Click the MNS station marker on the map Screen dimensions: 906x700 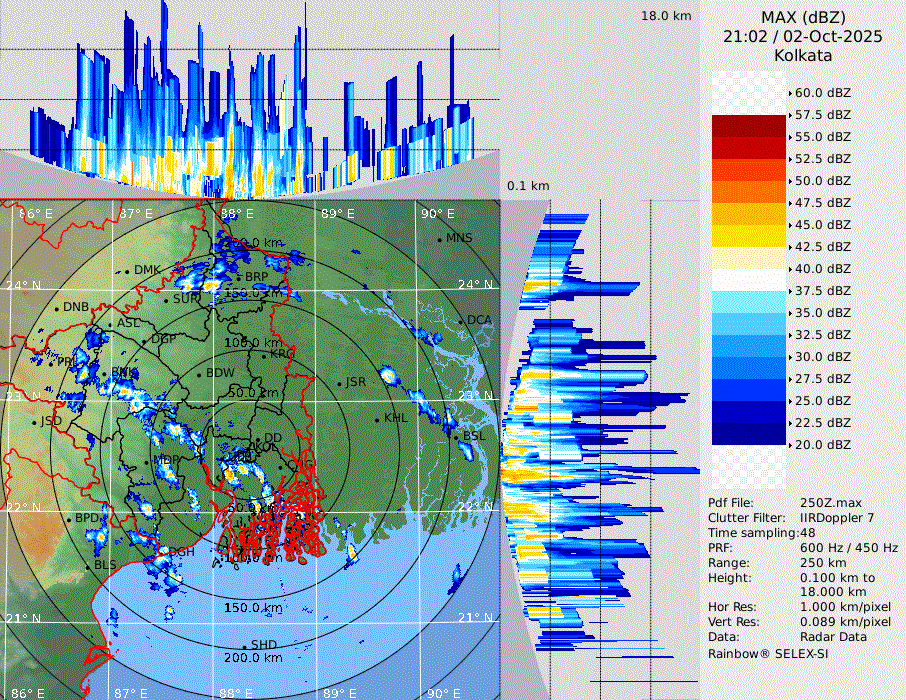440,239
